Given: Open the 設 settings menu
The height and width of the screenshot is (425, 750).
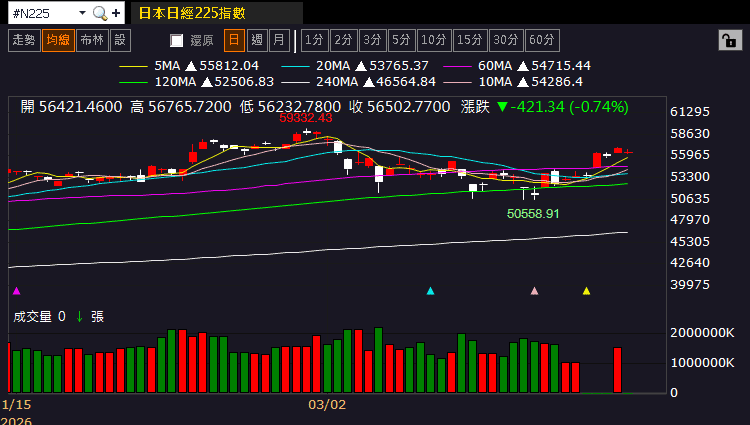Looking at the screenshot, I should click(120, 40).
